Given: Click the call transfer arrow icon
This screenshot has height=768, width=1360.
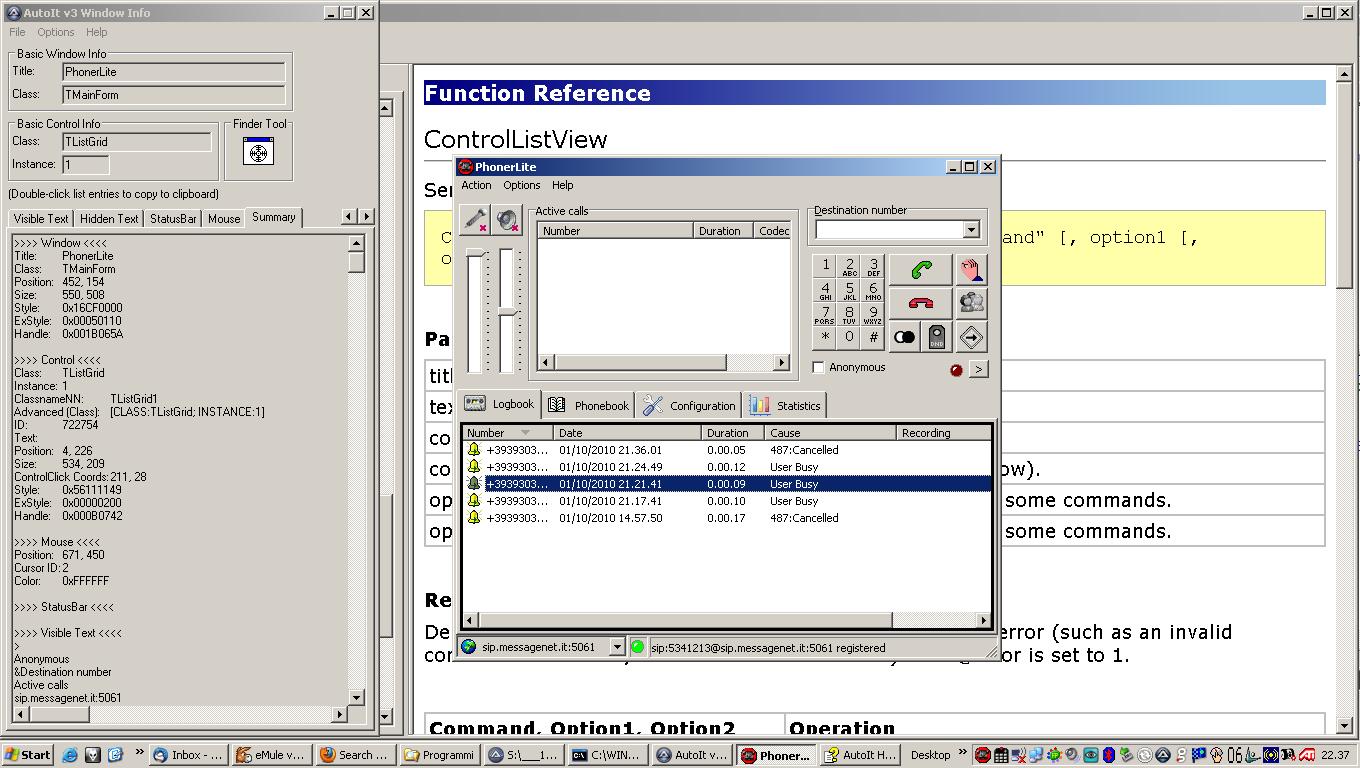Looking at the screenshot, I should pos(970,337).
